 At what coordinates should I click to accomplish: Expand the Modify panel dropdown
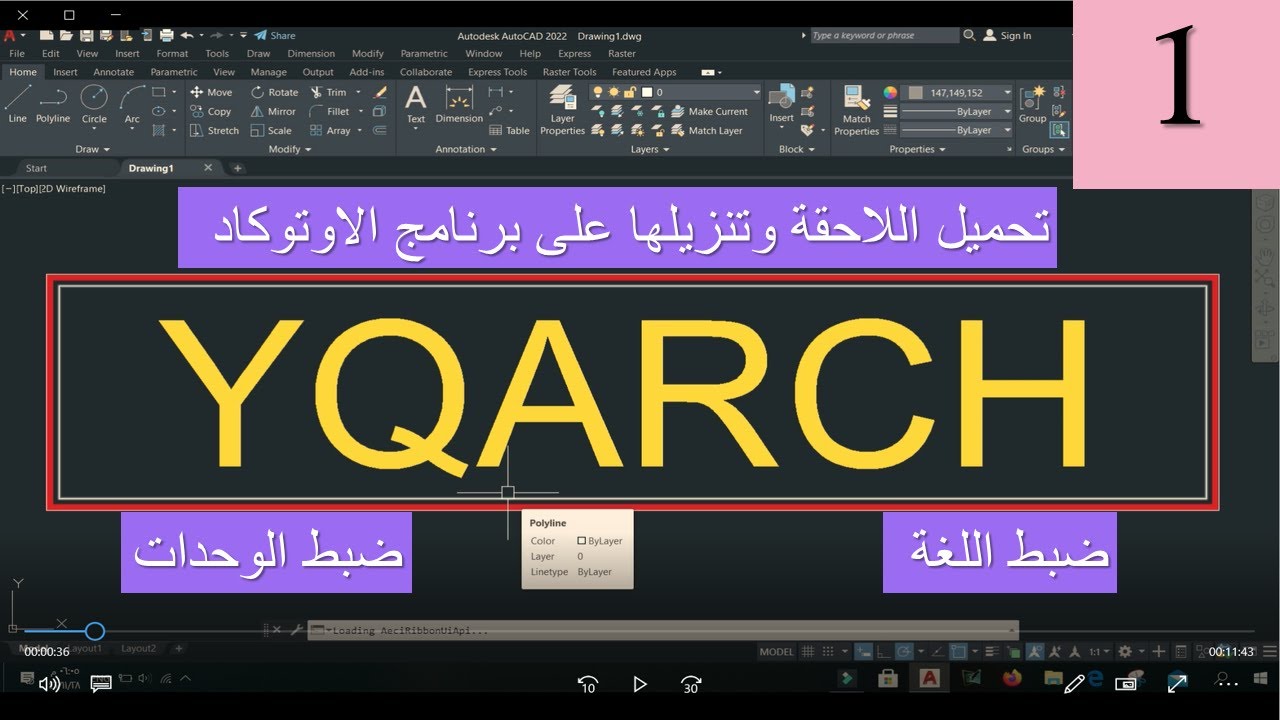coord(290,149)
